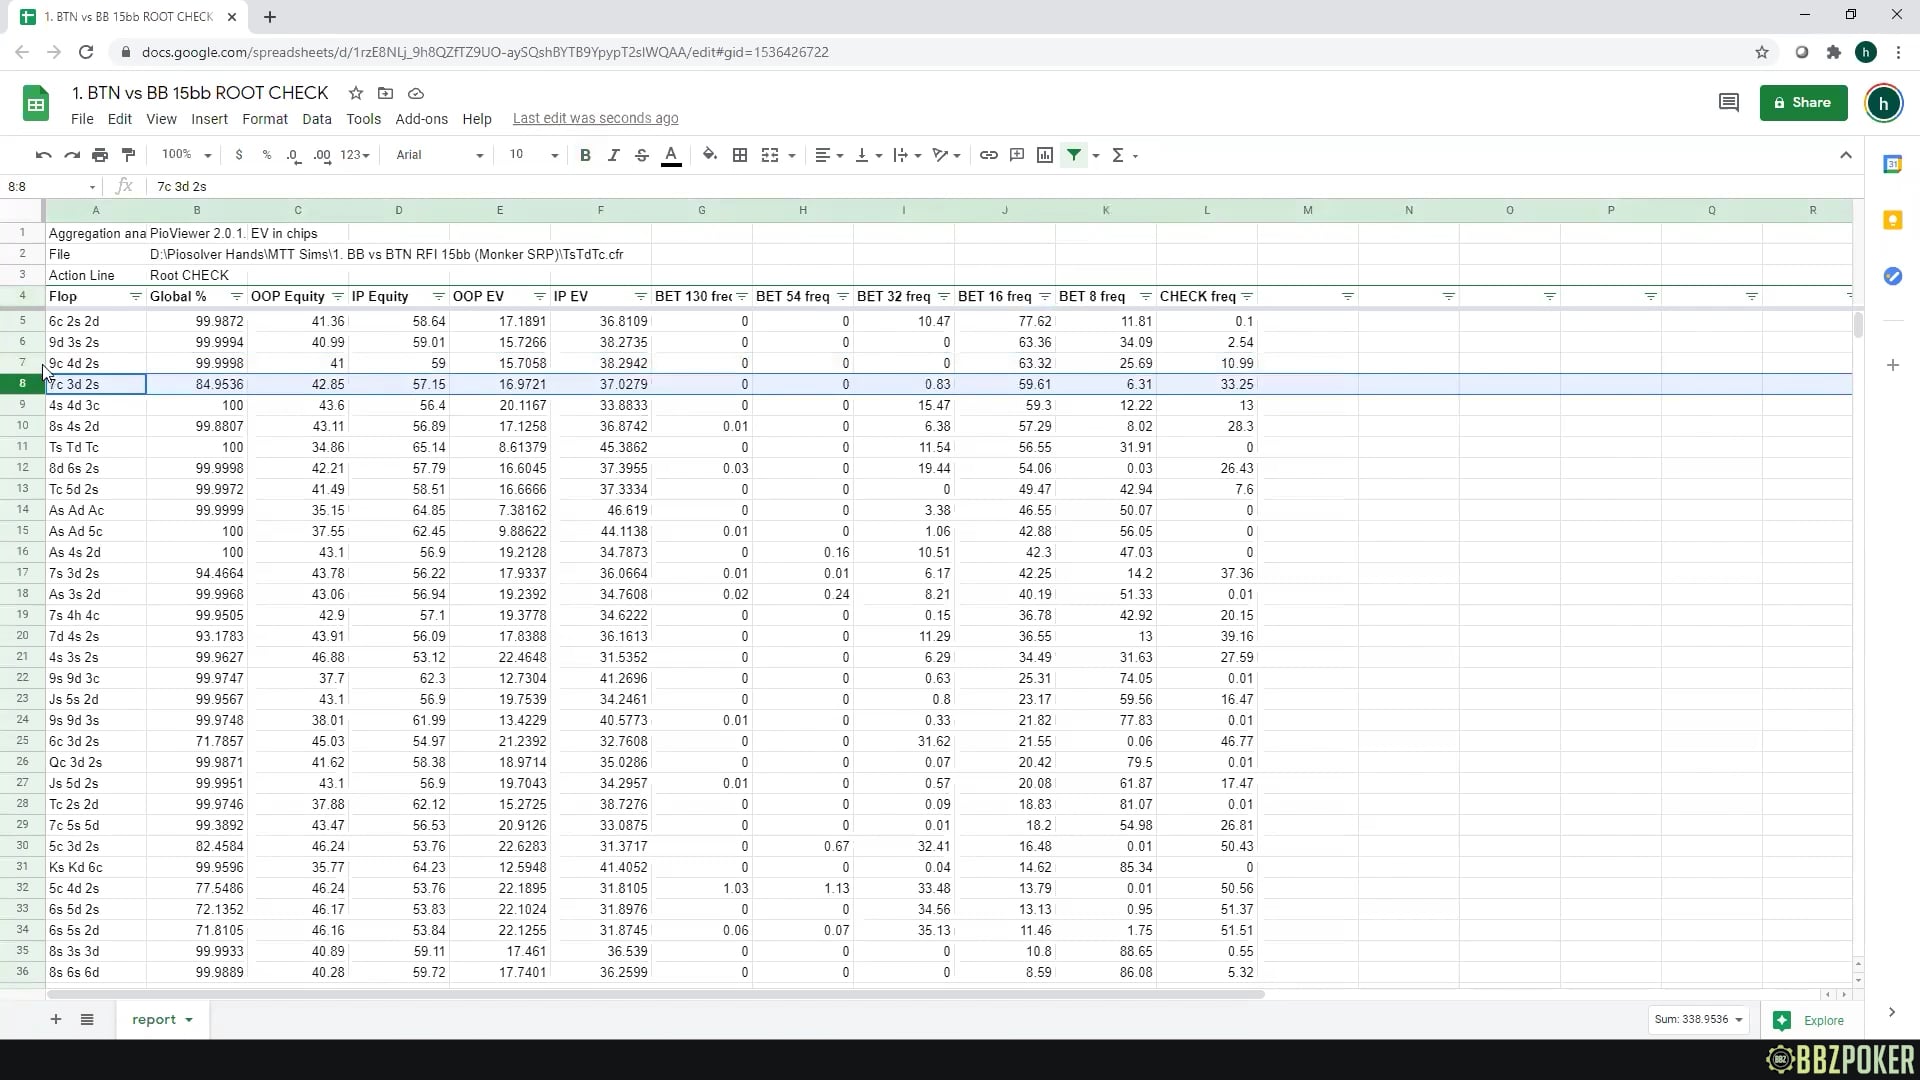Open the Insert link icon
Viewport: 1920px width, 1080px height.
coord(989,155)
